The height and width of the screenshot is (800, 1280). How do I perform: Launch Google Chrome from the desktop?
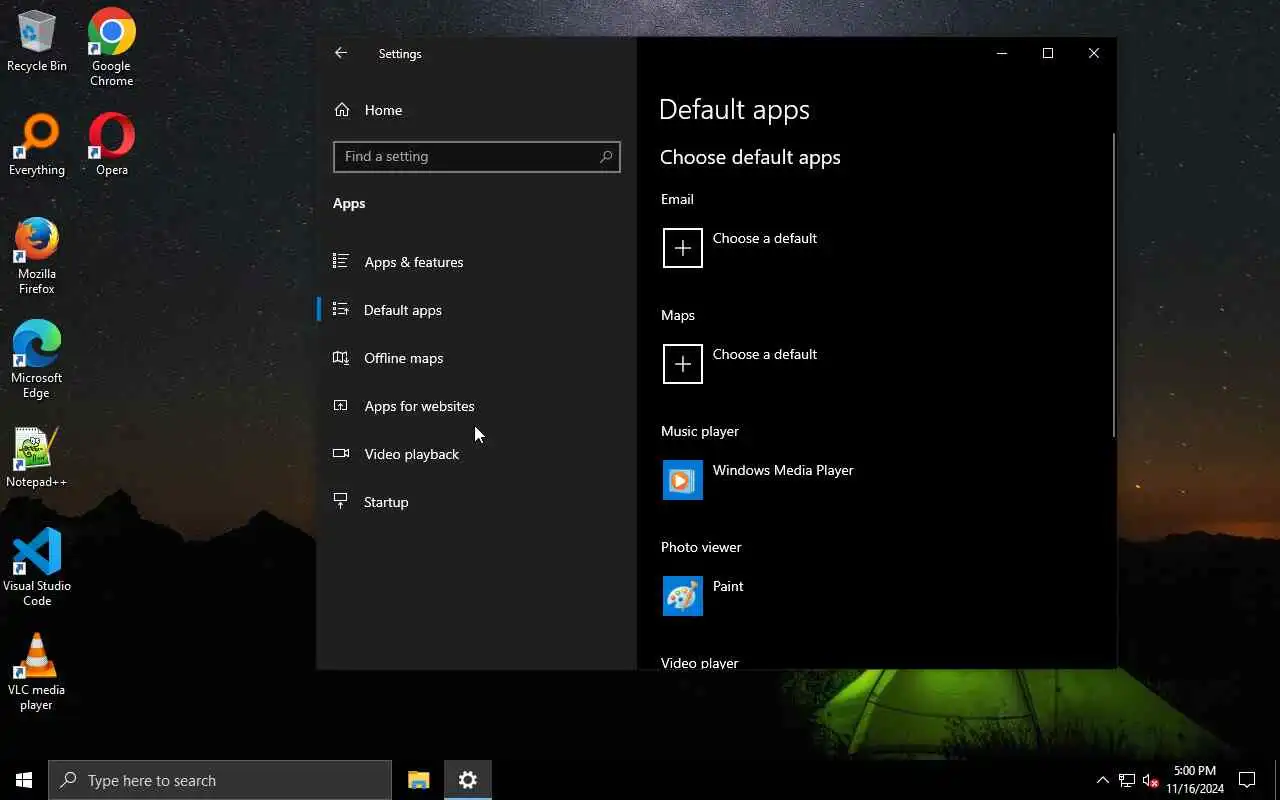111,47
